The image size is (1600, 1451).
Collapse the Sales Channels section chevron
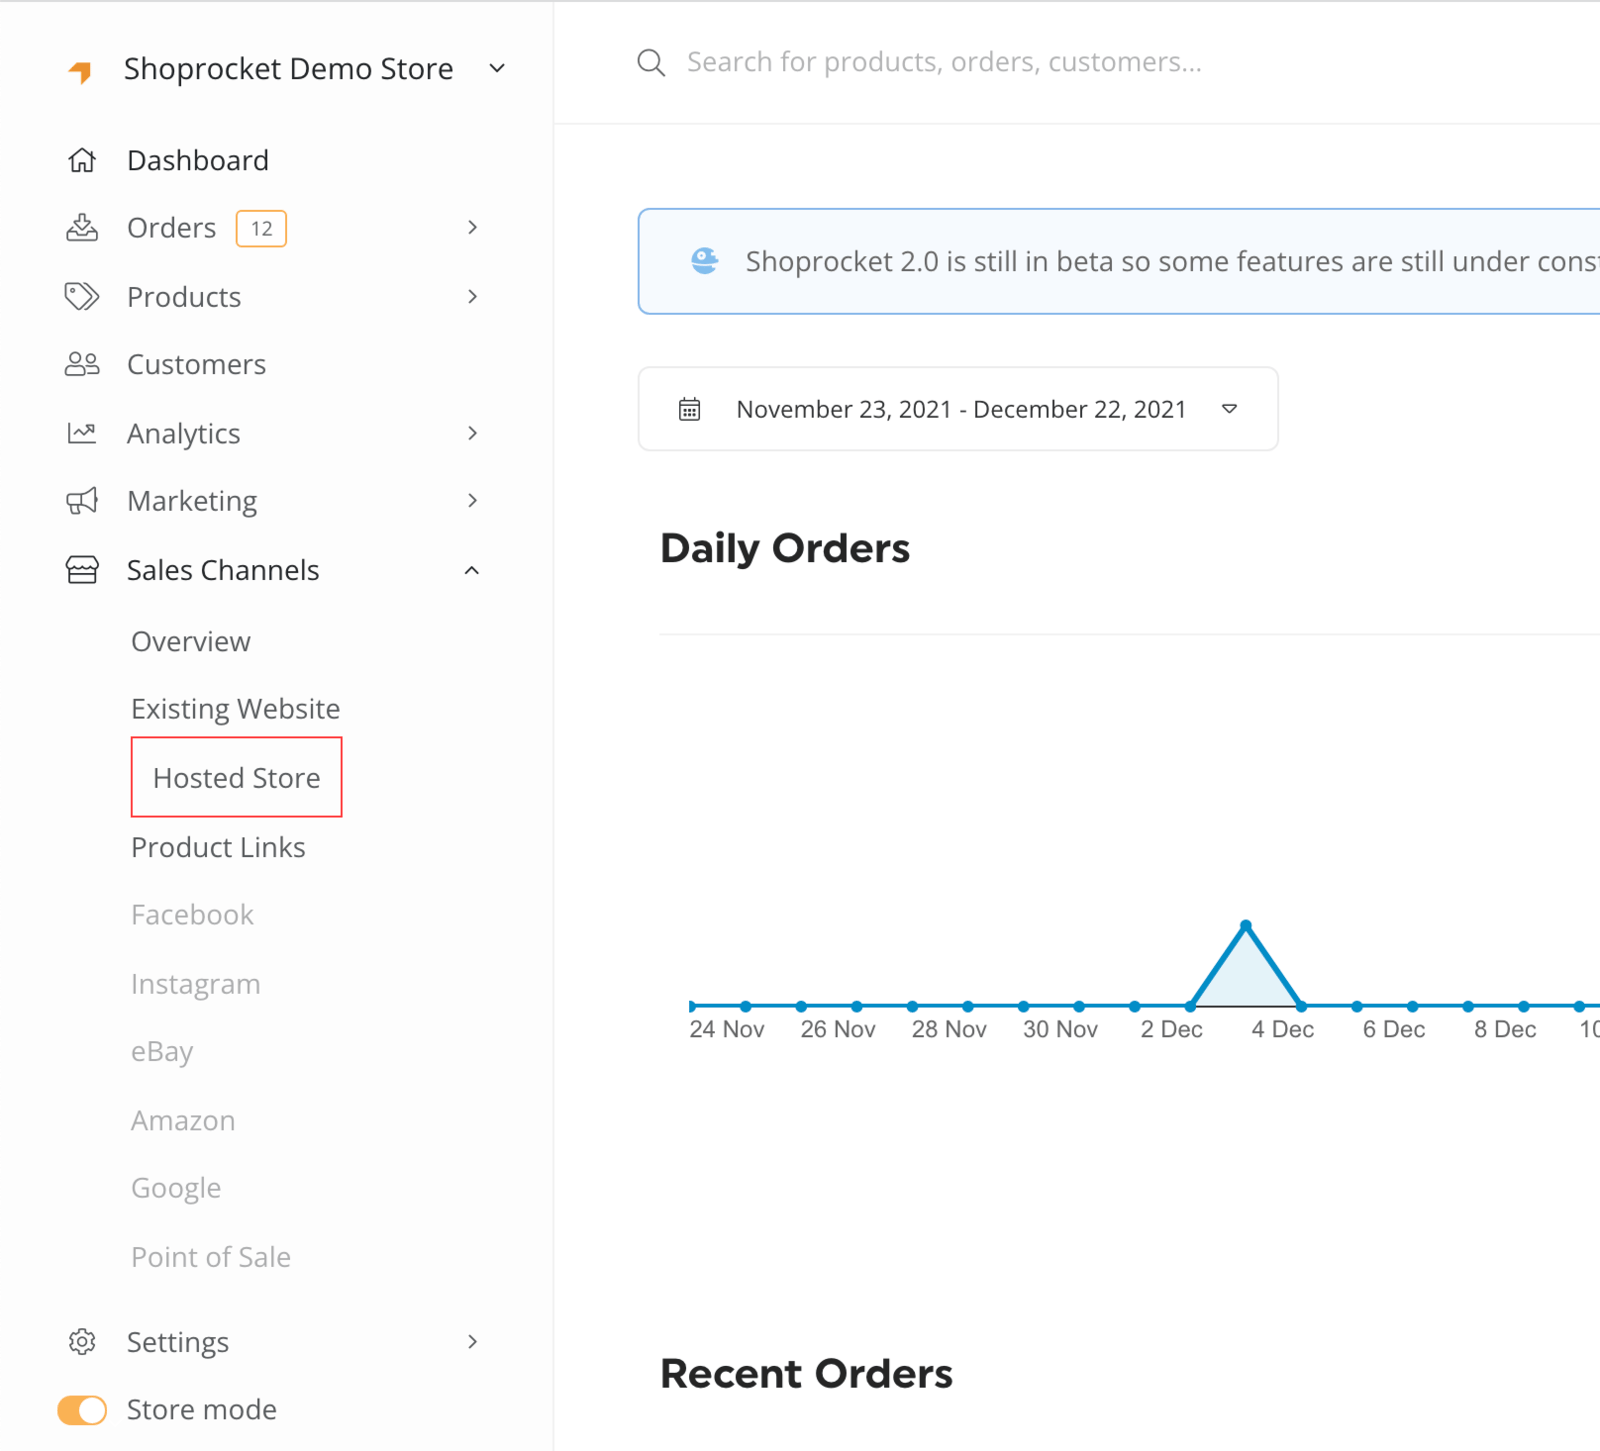[x=472, y=570]
